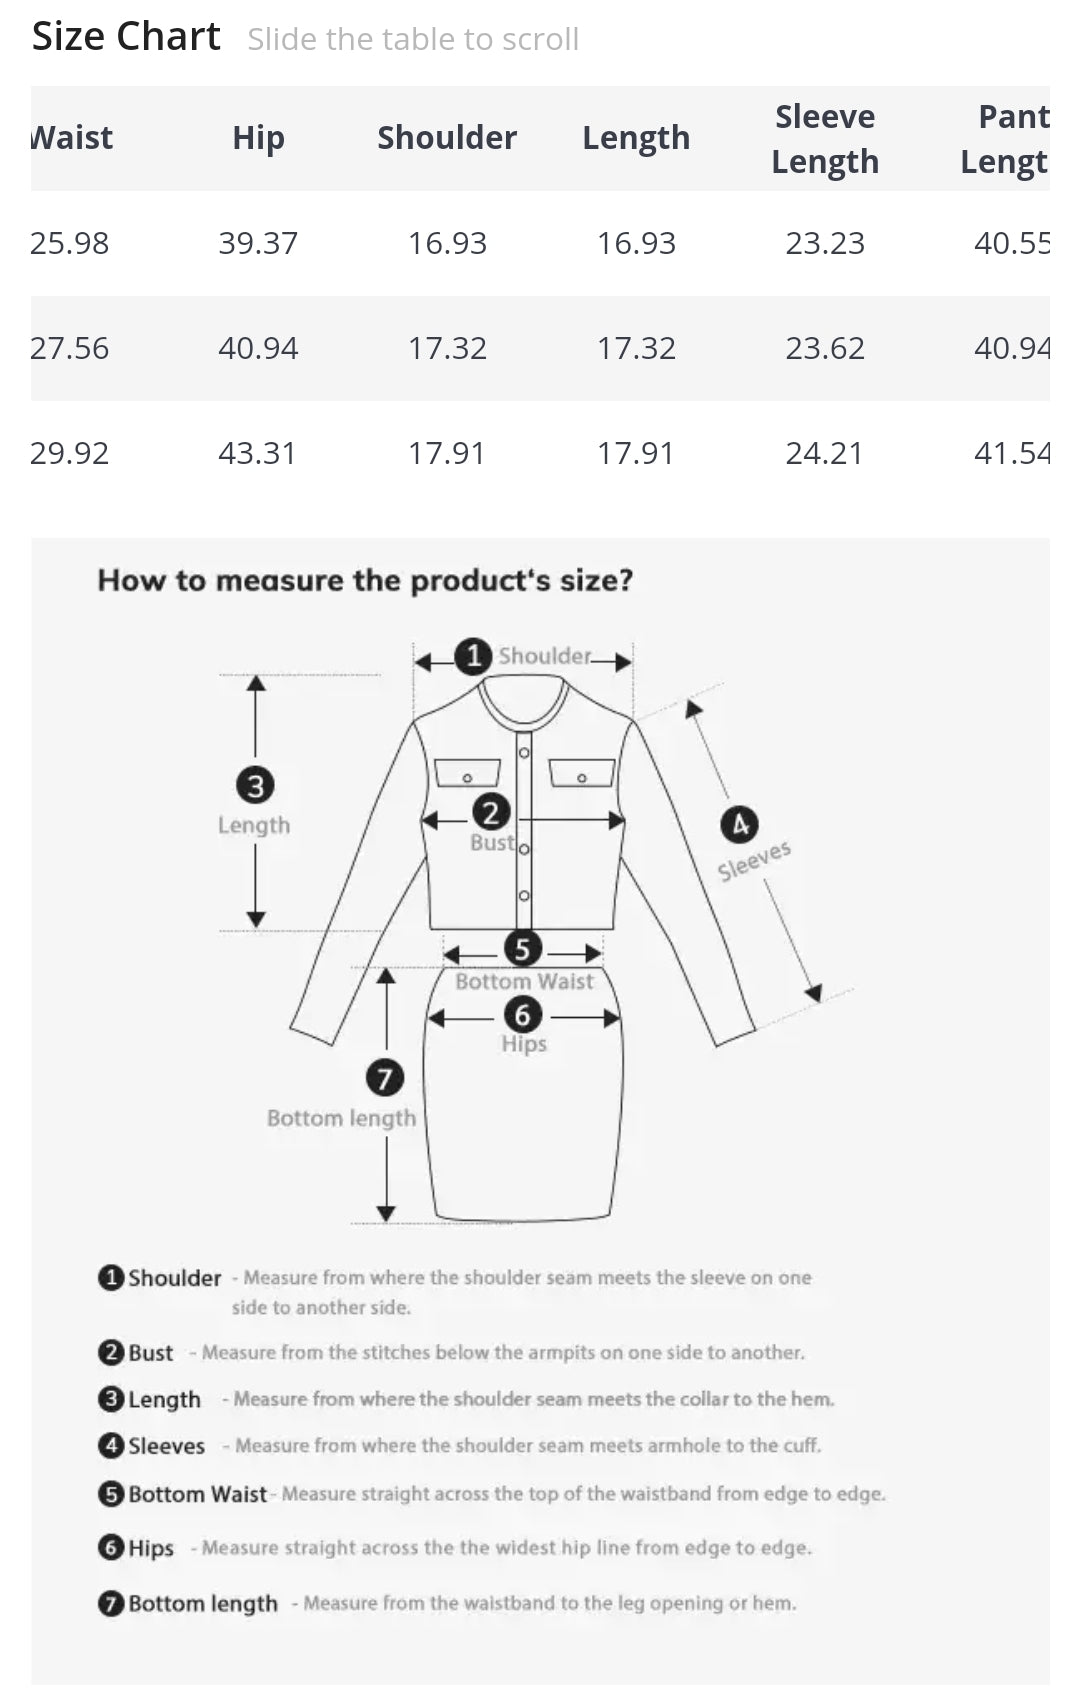Click the number 2 Bust marker on the jacket

490,812
